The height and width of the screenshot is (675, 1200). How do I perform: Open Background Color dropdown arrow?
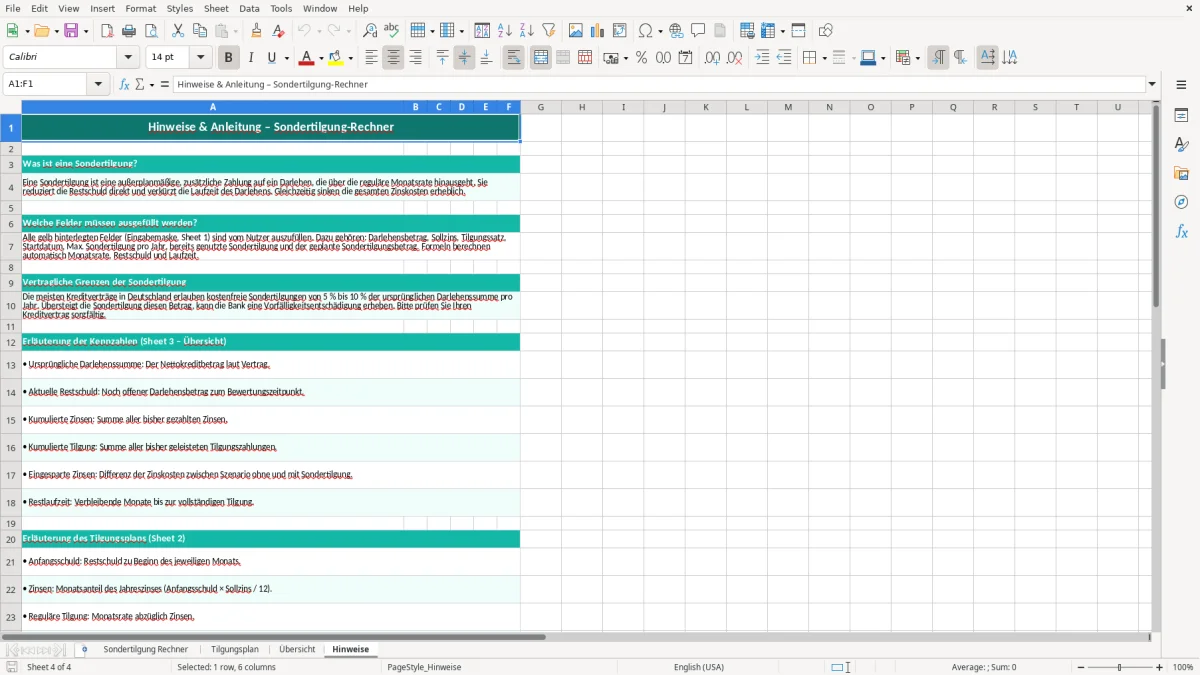pyautogui.click(x=351, y=58)
